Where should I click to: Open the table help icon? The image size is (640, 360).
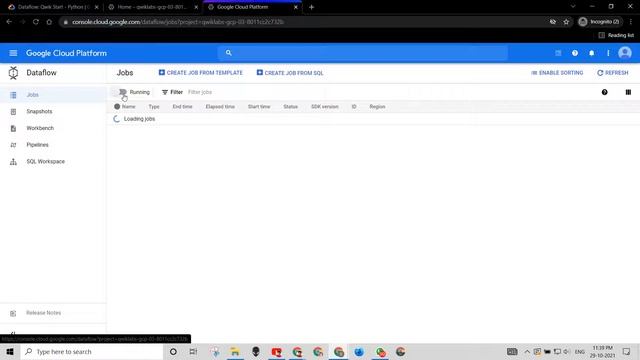[604, 92]
